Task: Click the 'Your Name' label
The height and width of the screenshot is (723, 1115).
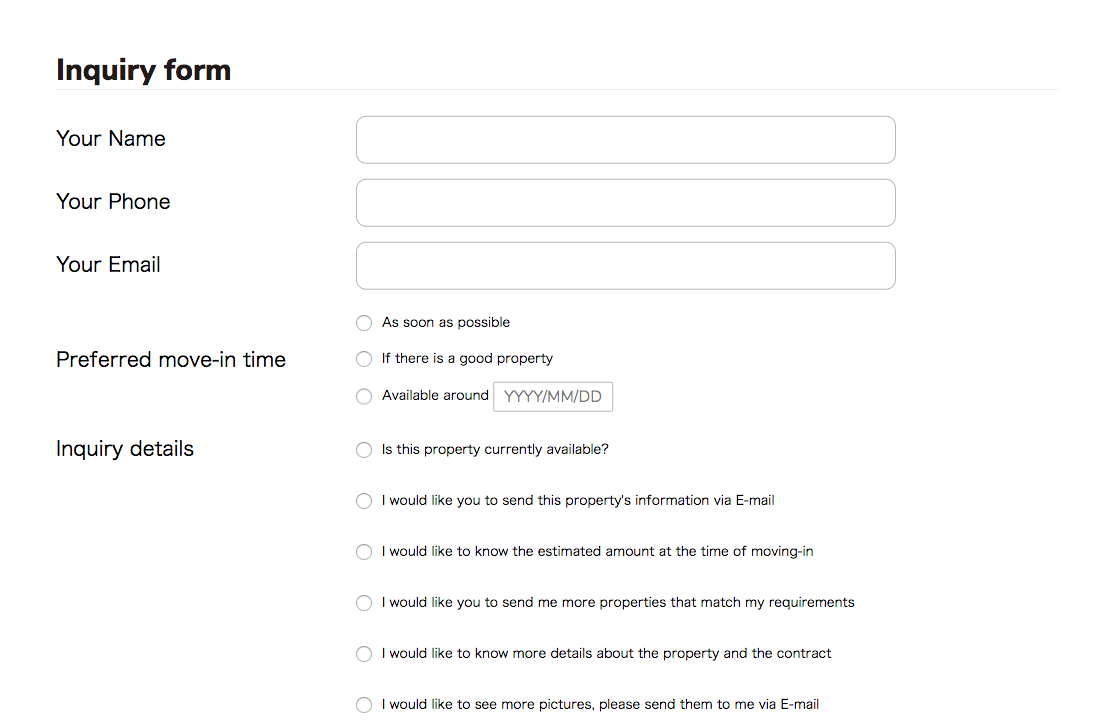Action: [111, 139]
